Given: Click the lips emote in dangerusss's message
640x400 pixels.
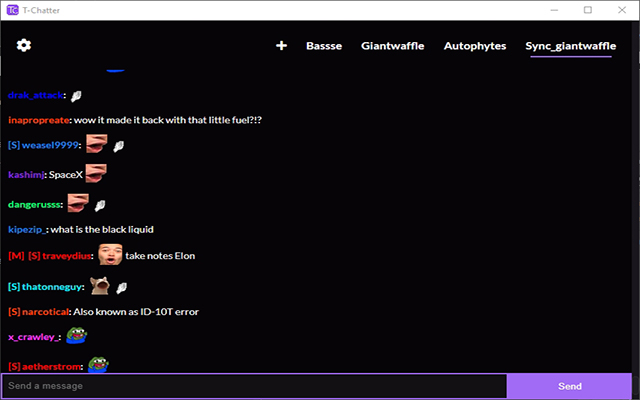Looking at the screenshot, I should click(78, 203).
